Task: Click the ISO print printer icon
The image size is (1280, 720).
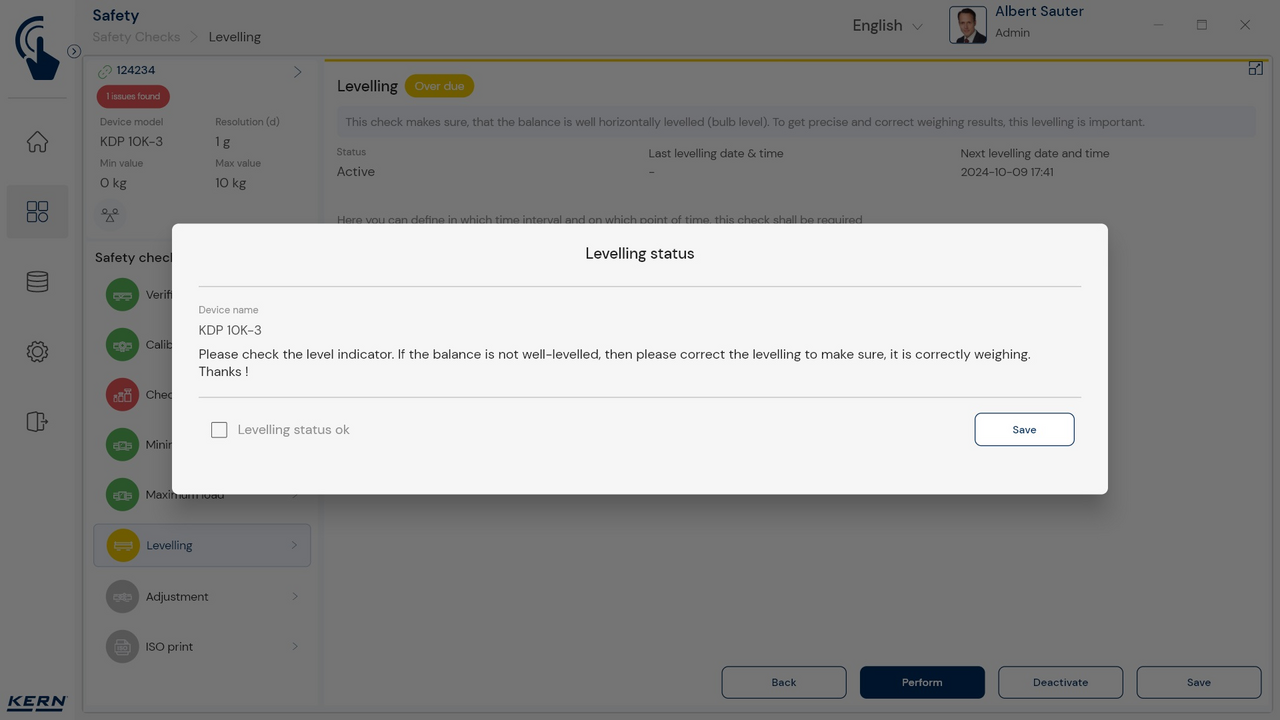Action: click(x=123, y=647)
